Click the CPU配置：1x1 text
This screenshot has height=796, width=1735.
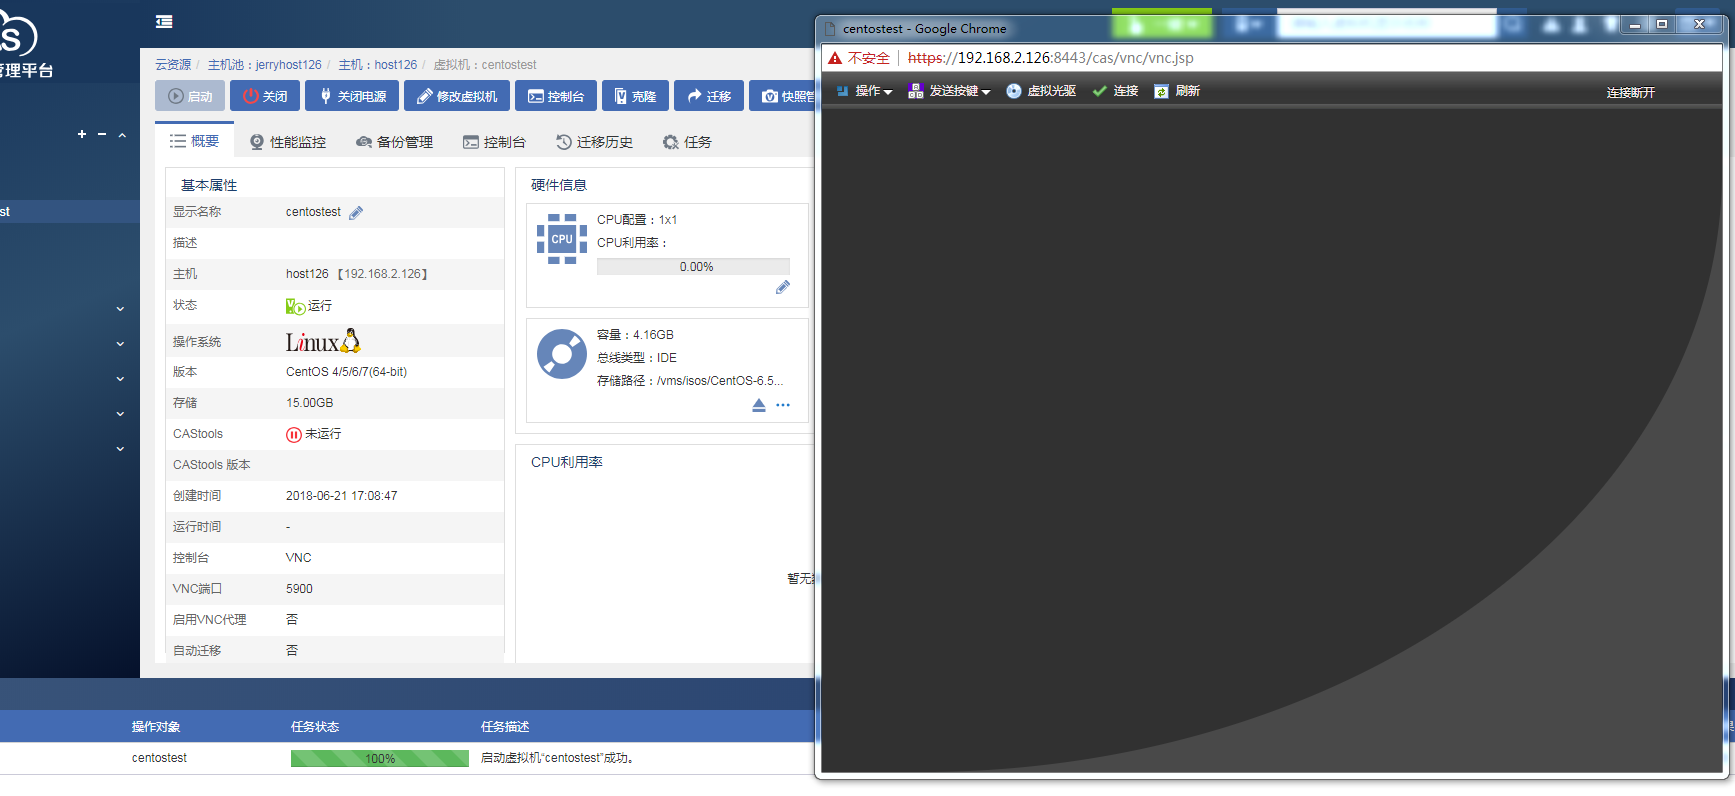pyautogui.click(x=637, y=220)
